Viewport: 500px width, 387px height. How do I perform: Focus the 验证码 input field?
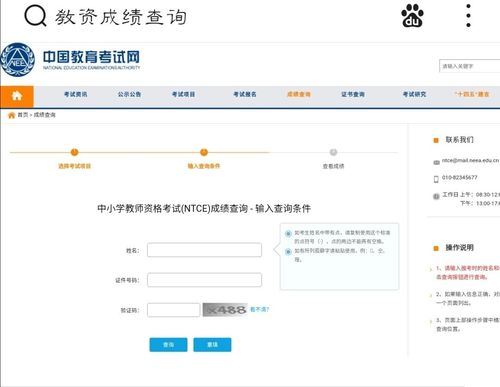coord(174,310)
